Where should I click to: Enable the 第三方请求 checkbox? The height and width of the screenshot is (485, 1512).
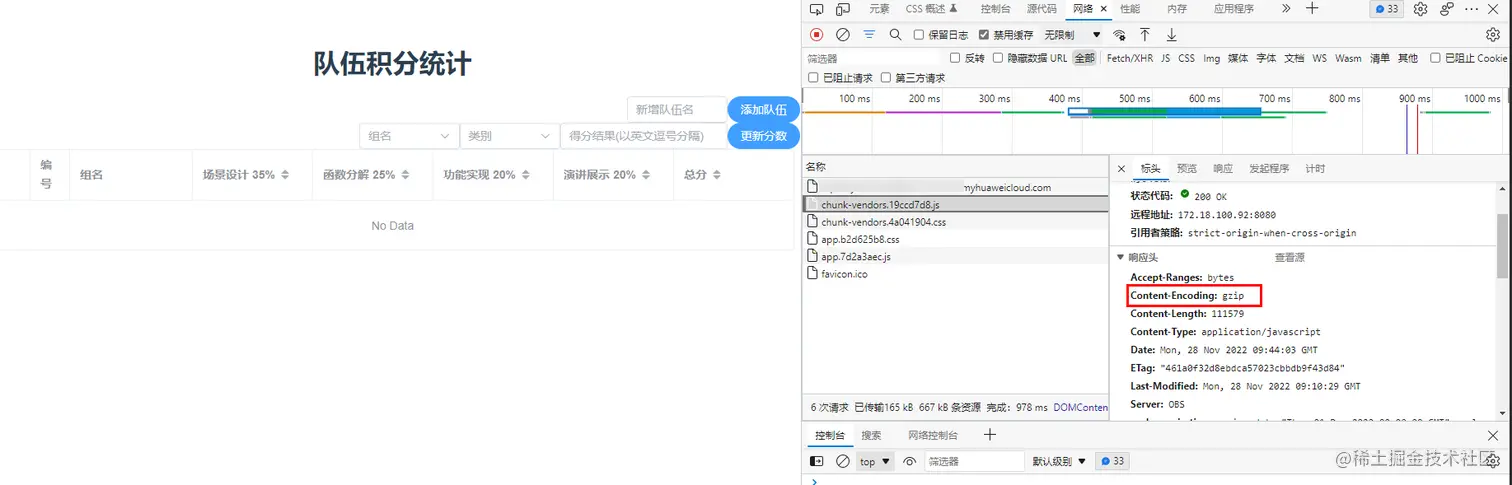886,78
